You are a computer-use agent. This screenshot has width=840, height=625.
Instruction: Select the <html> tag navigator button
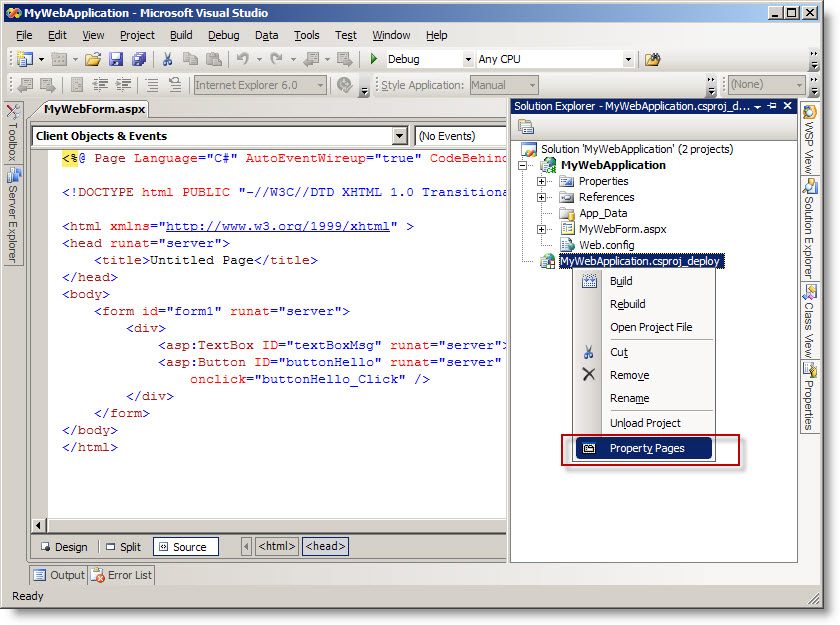coord(276,547)
